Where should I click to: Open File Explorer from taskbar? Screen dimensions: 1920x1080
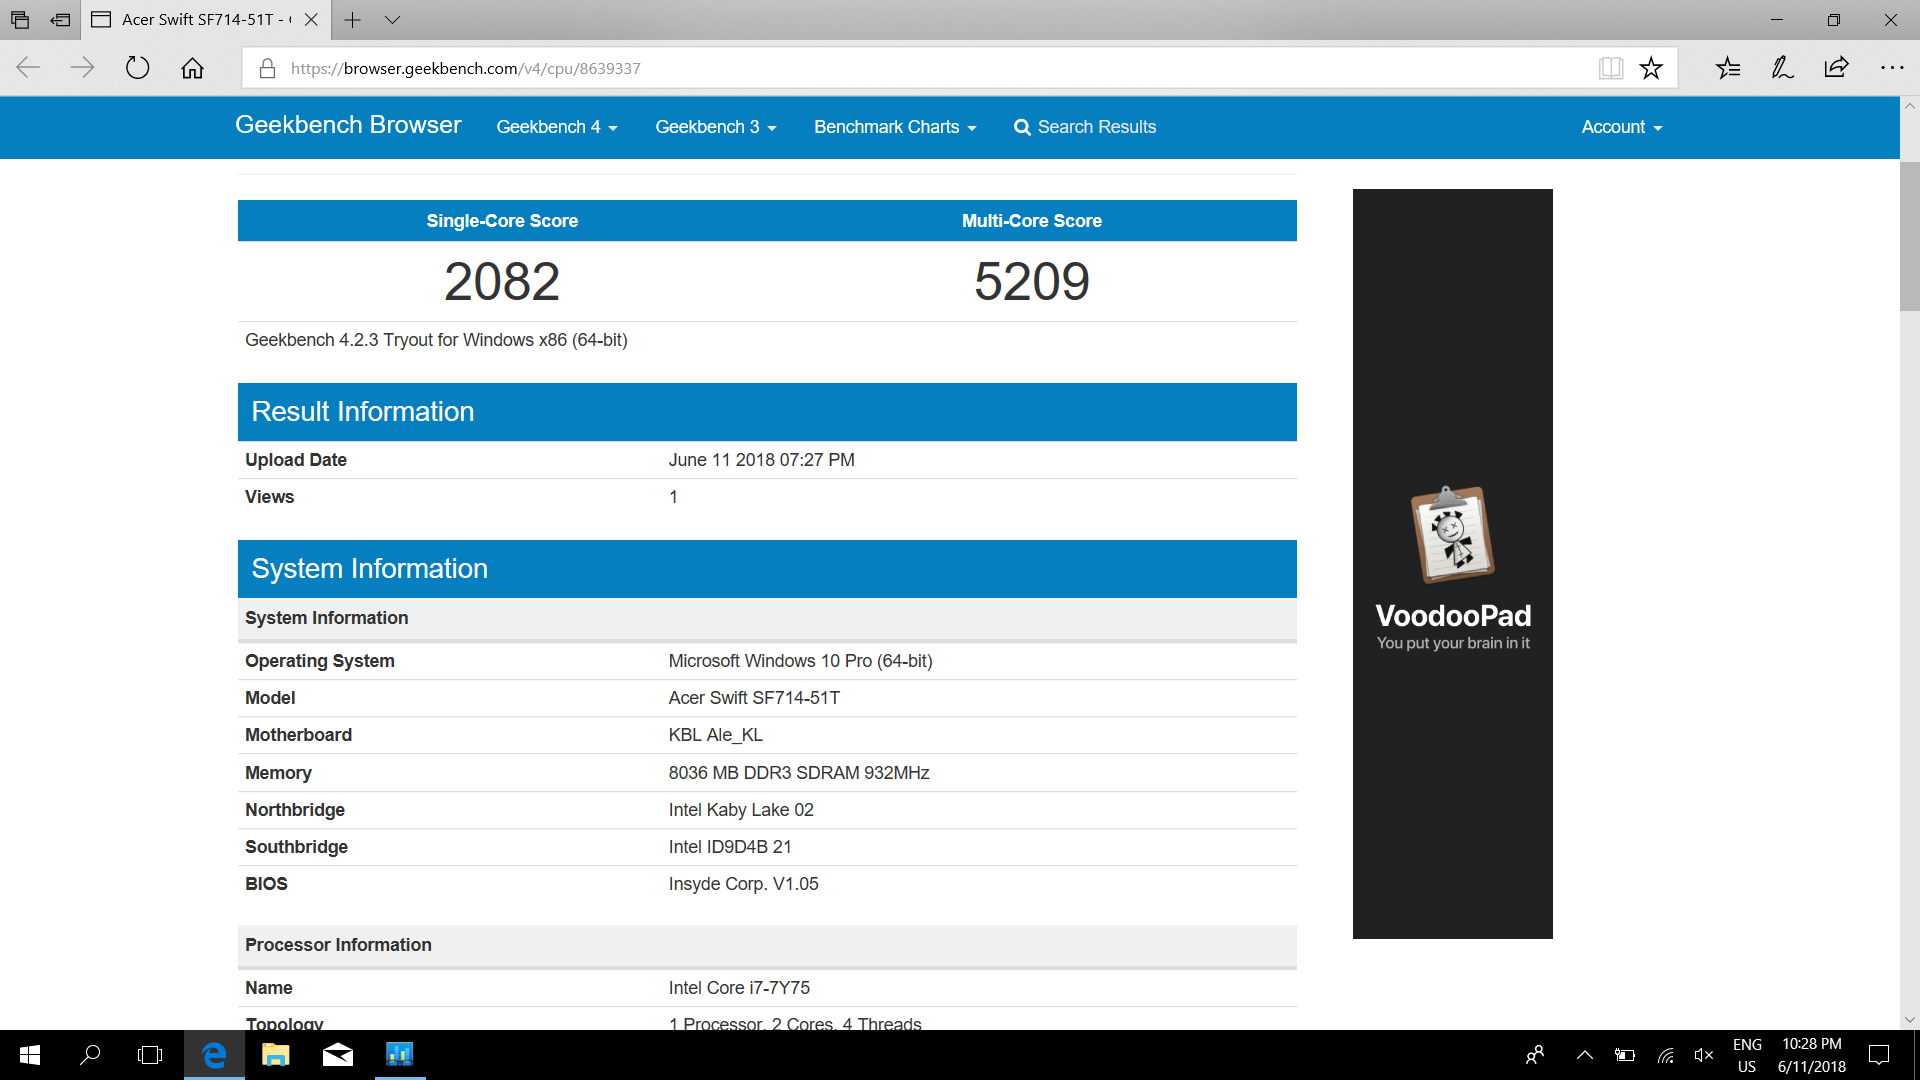coord(275,1055)
